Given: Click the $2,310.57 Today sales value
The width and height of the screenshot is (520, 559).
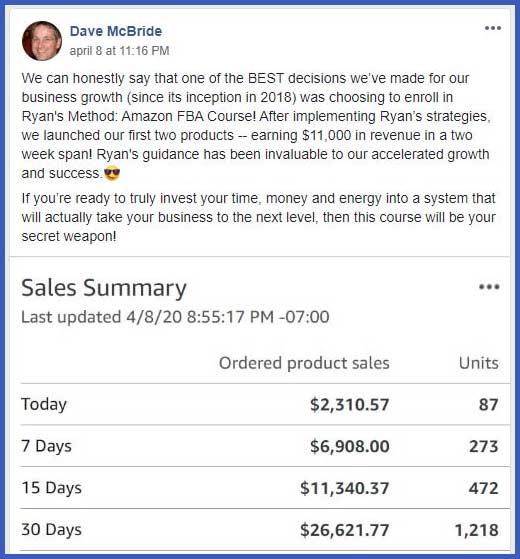Looking at the screenshot, I should (349, 405).
